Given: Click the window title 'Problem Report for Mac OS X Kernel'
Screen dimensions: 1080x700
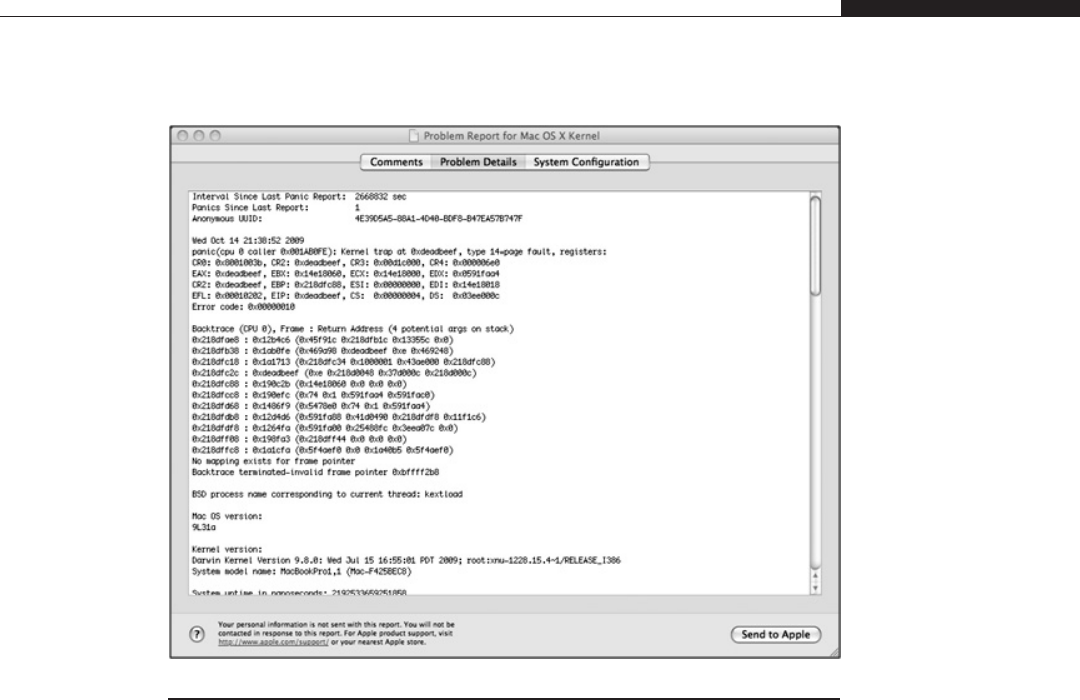Looking at the screenshot, I should coord(512,136).
